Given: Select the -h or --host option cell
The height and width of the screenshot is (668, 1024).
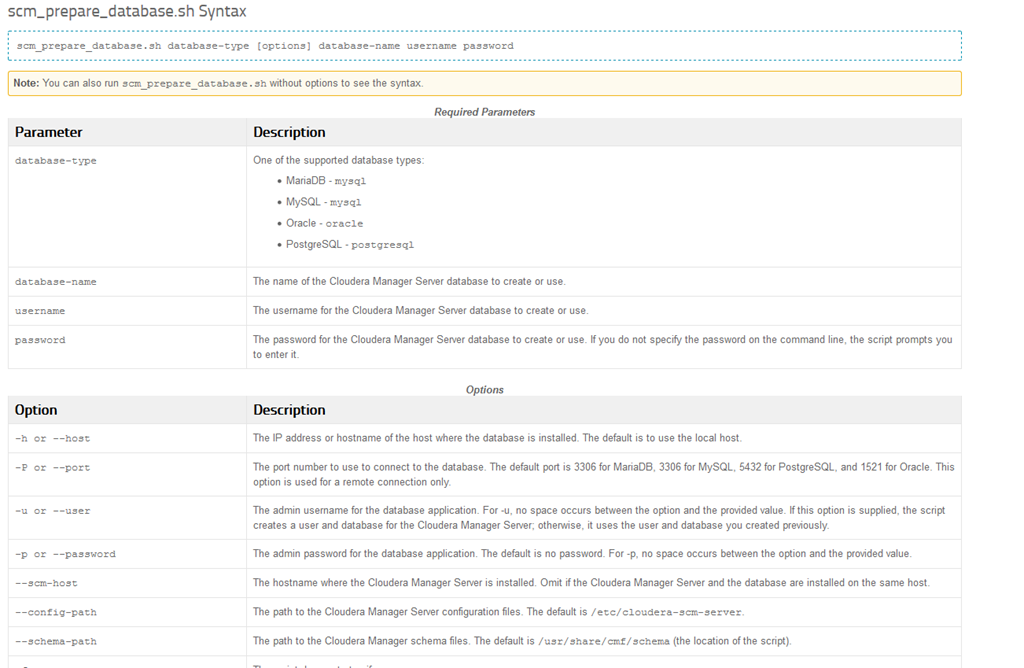Looking at the screenshot, I should 52,438.
